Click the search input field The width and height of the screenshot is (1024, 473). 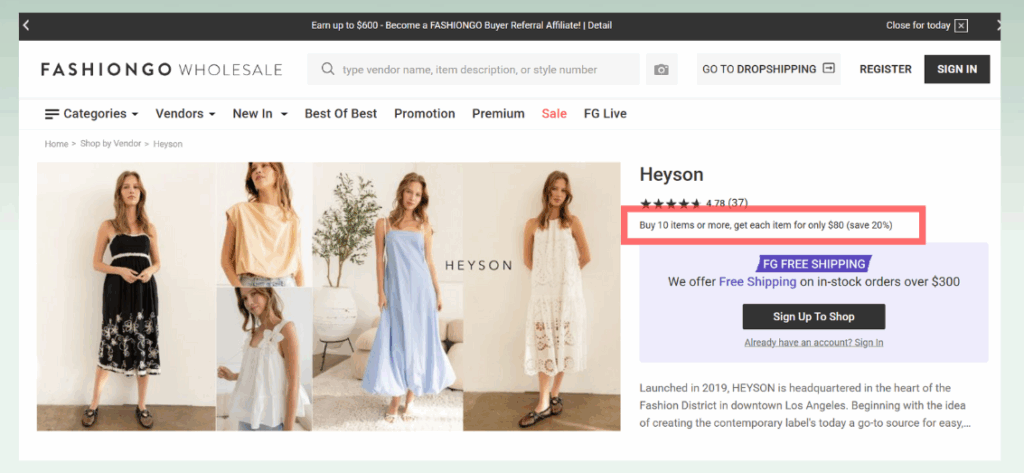pos(473,69)
